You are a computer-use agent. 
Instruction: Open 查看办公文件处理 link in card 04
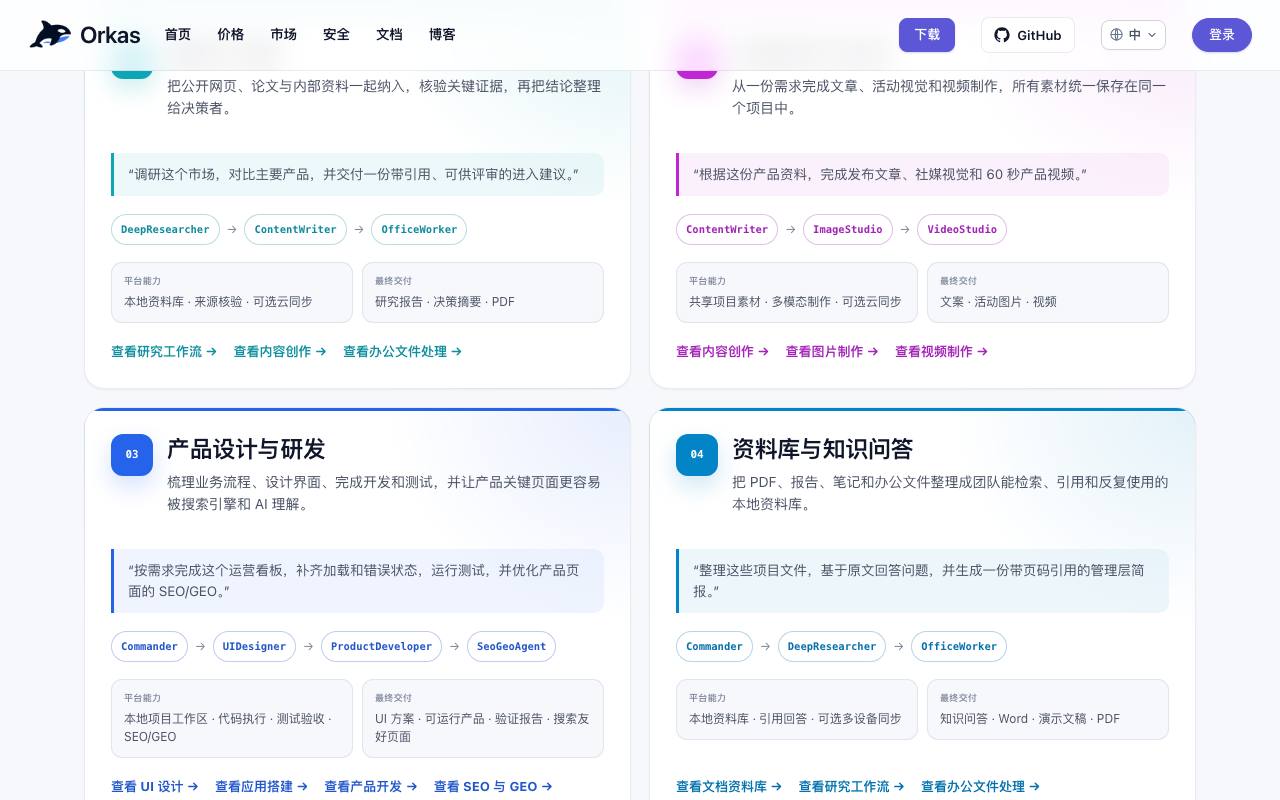[x=981, y=787]
